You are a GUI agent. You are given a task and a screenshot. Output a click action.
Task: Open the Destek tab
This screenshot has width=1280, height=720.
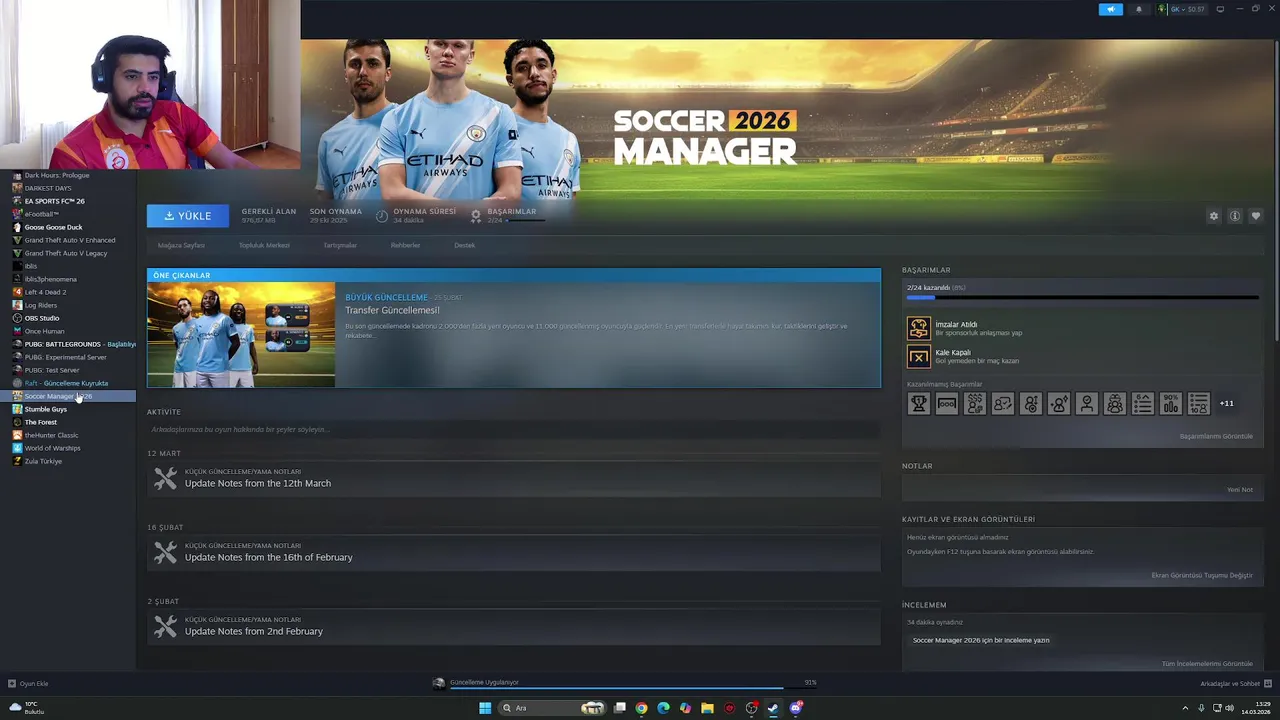point(465,245)
